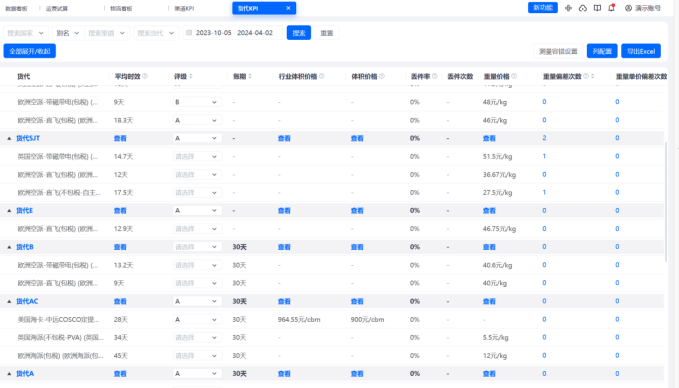Click 货代SJT average time 查看 link
The image size is (679, 388).
(x=120, y=138)
